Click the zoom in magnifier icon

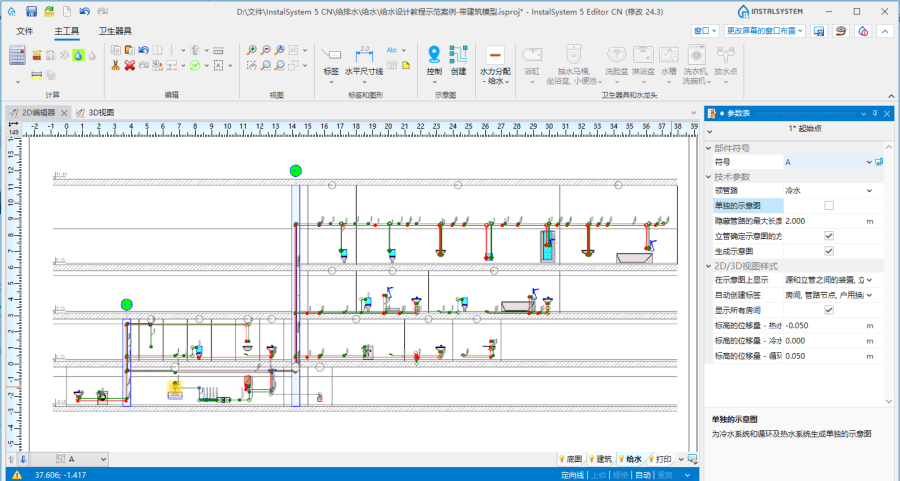point(252,49)
